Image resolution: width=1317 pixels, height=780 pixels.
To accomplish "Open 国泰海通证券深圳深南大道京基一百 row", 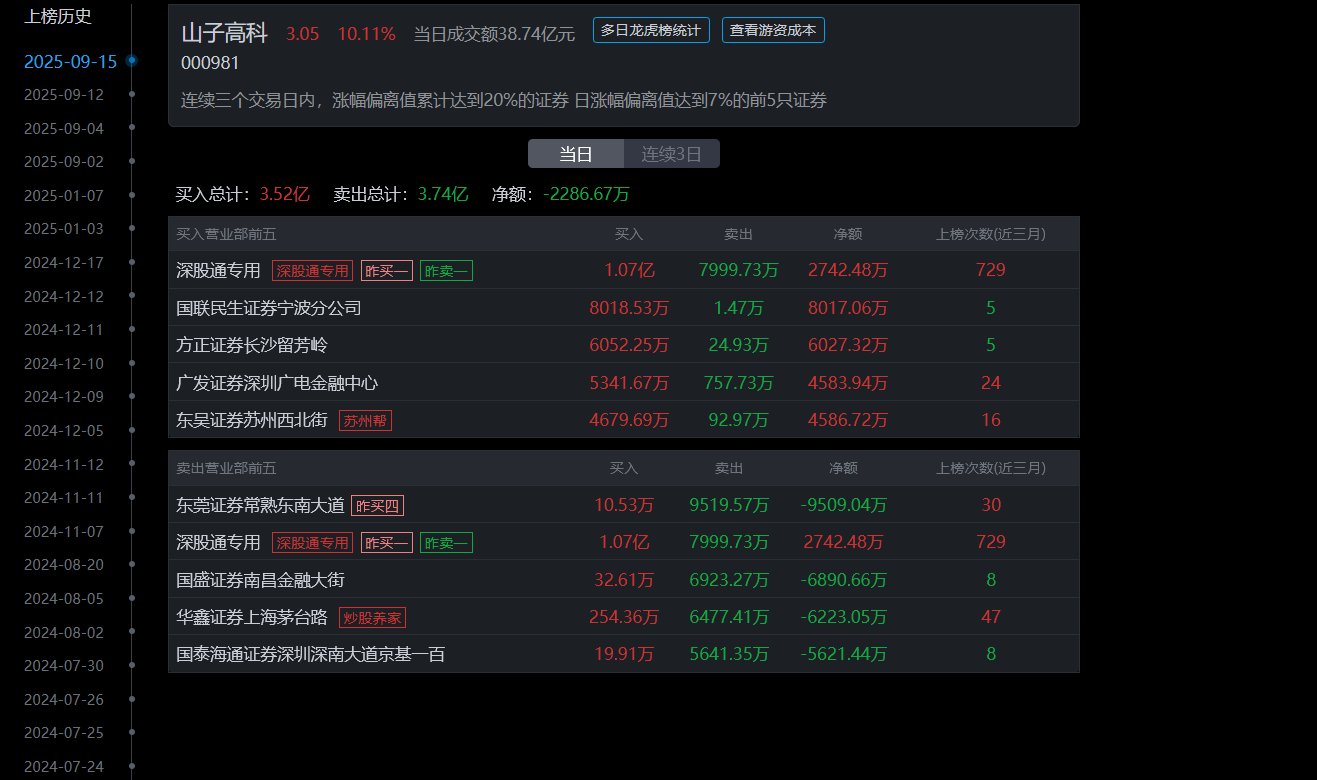I will [x=624, y=654].
